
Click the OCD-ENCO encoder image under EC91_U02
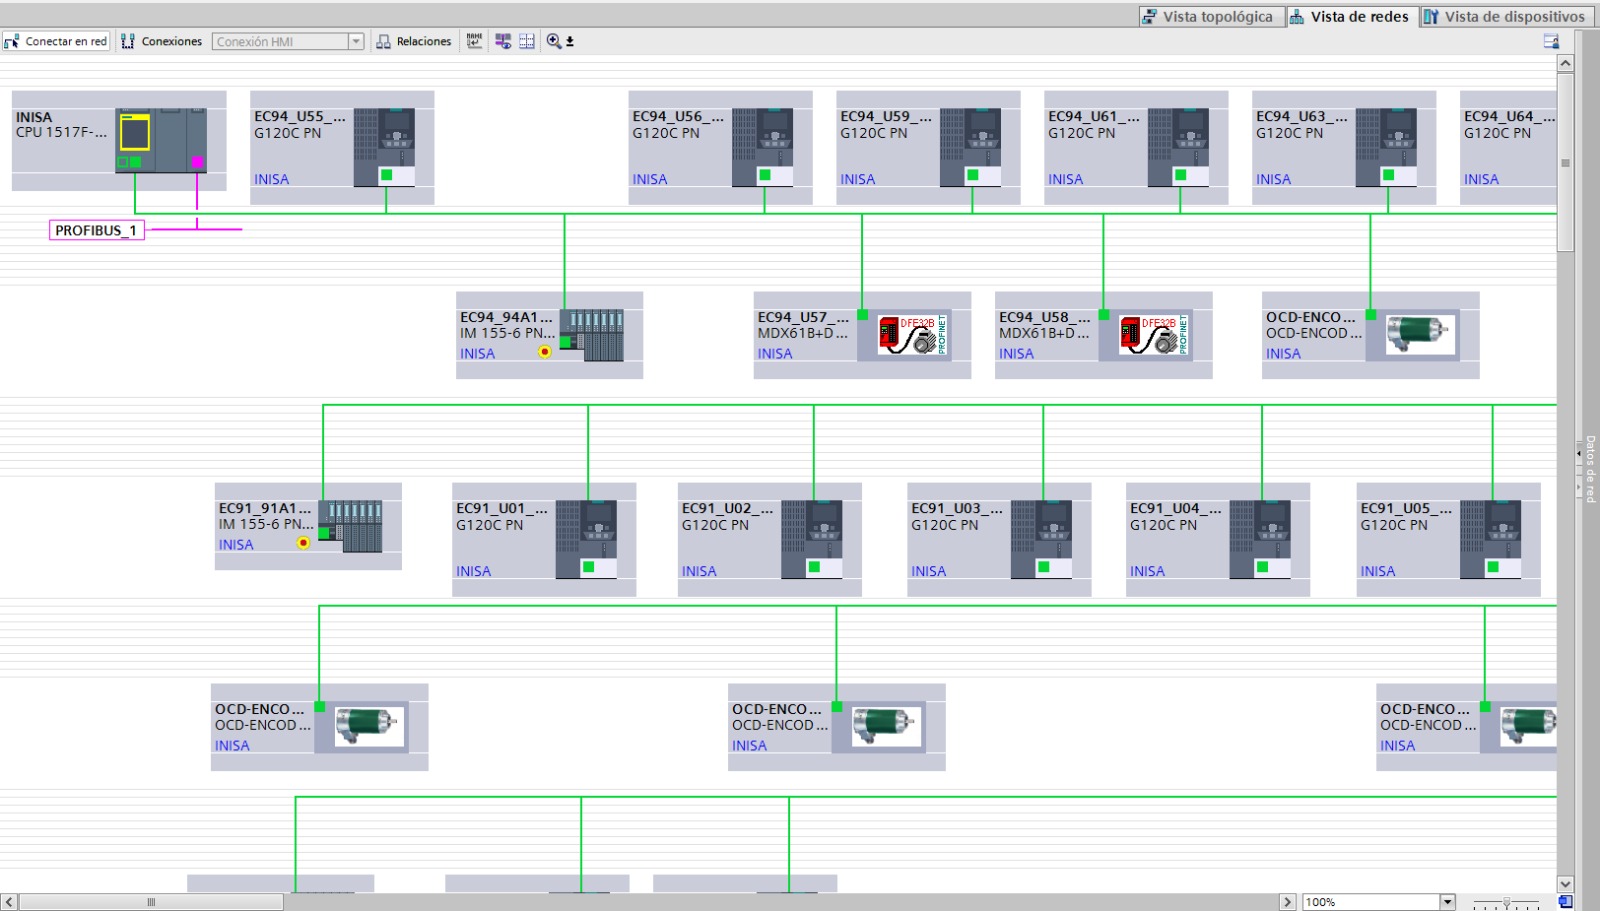pos(886,727)
